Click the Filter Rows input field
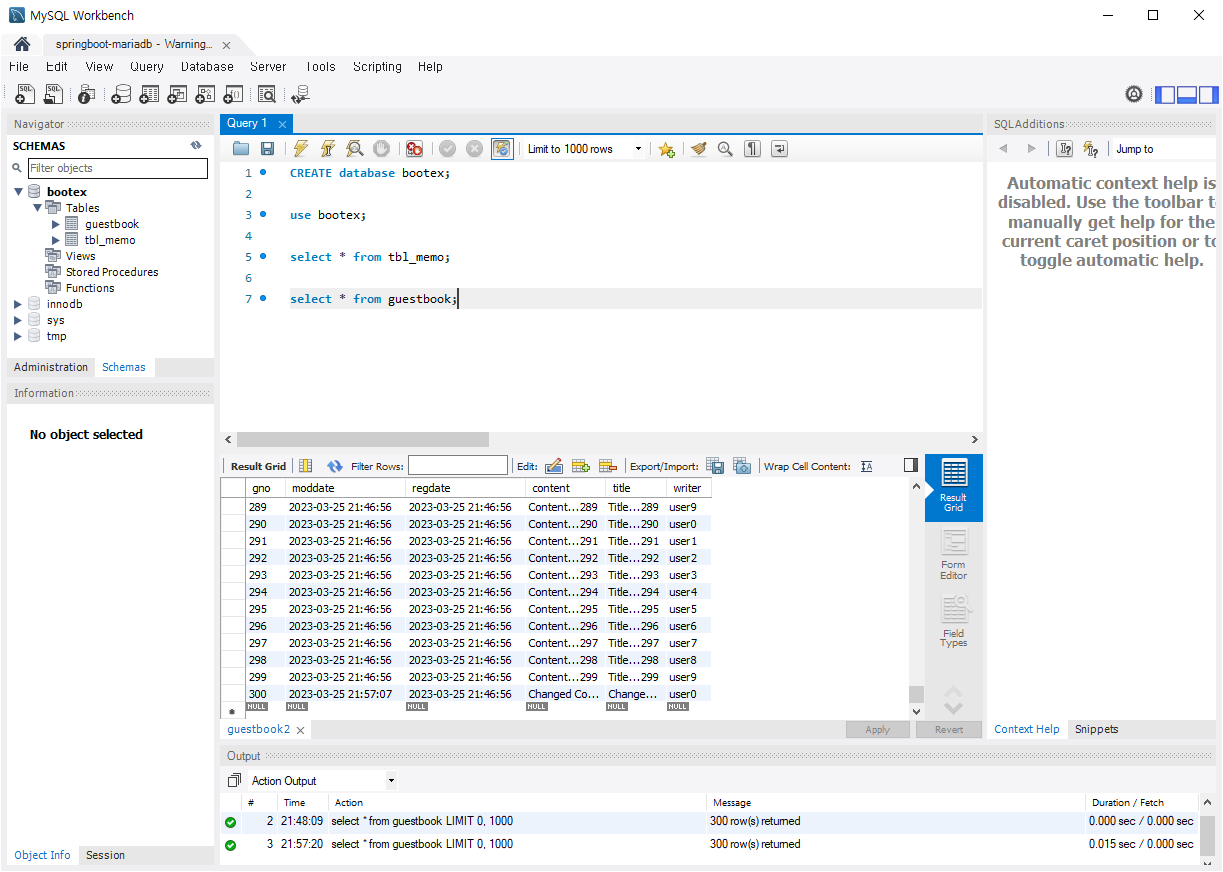Screen dimensions: 1223x872 (x=458, y=466)
